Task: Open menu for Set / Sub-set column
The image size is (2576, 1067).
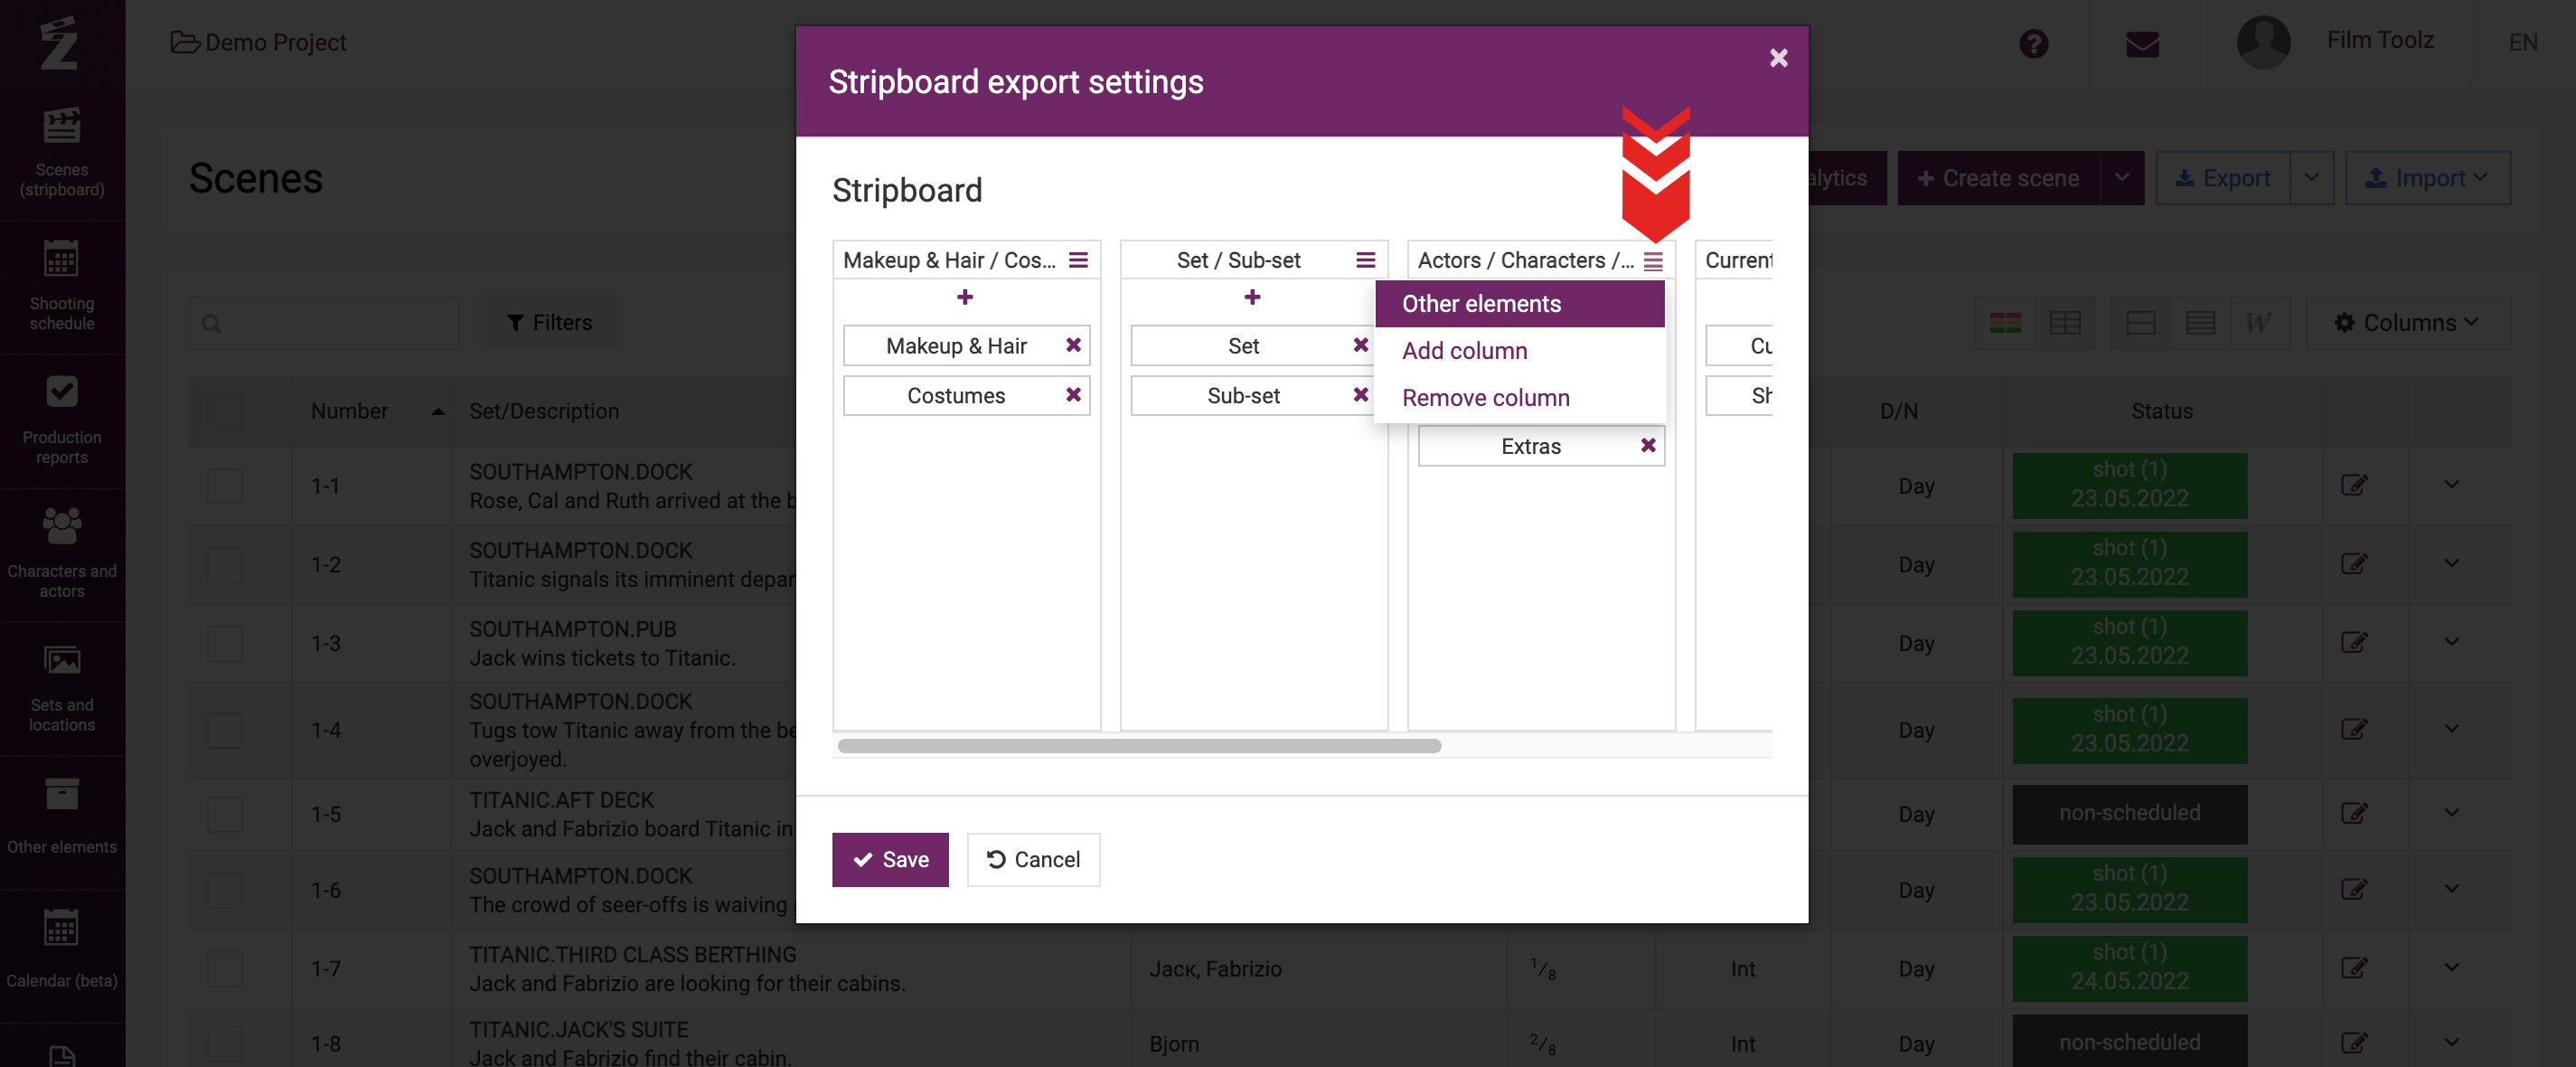Action: click(1365, 260)
